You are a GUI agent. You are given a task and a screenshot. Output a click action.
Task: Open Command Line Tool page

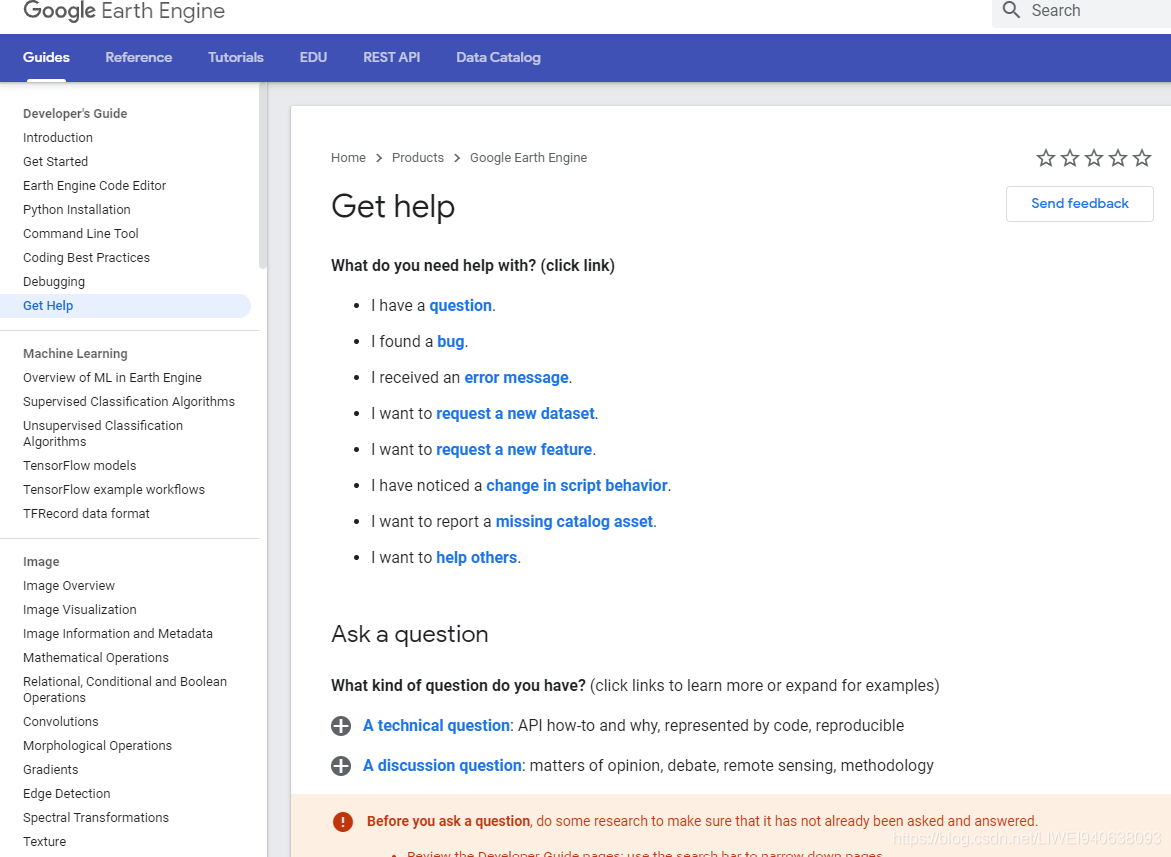click(x=81, y=234)
